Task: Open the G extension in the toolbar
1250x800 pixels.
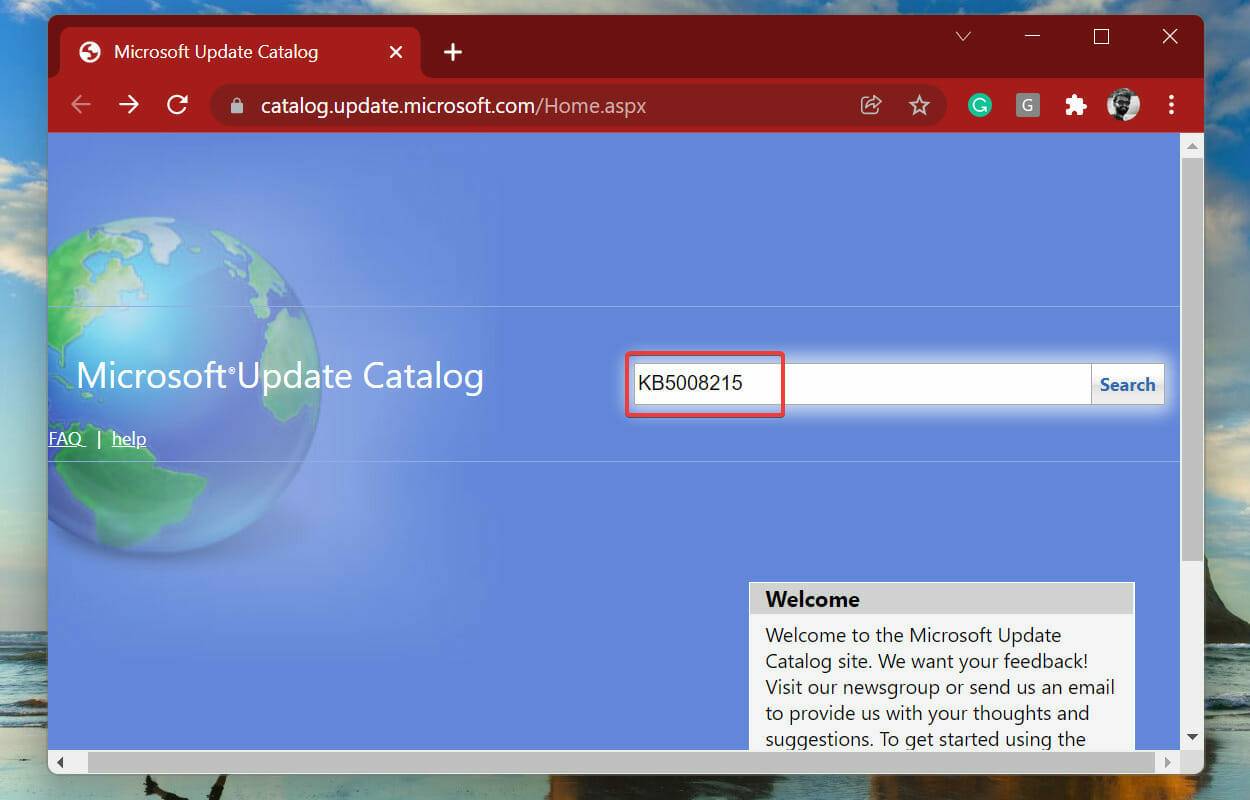Action: [x=1027, y=104]
